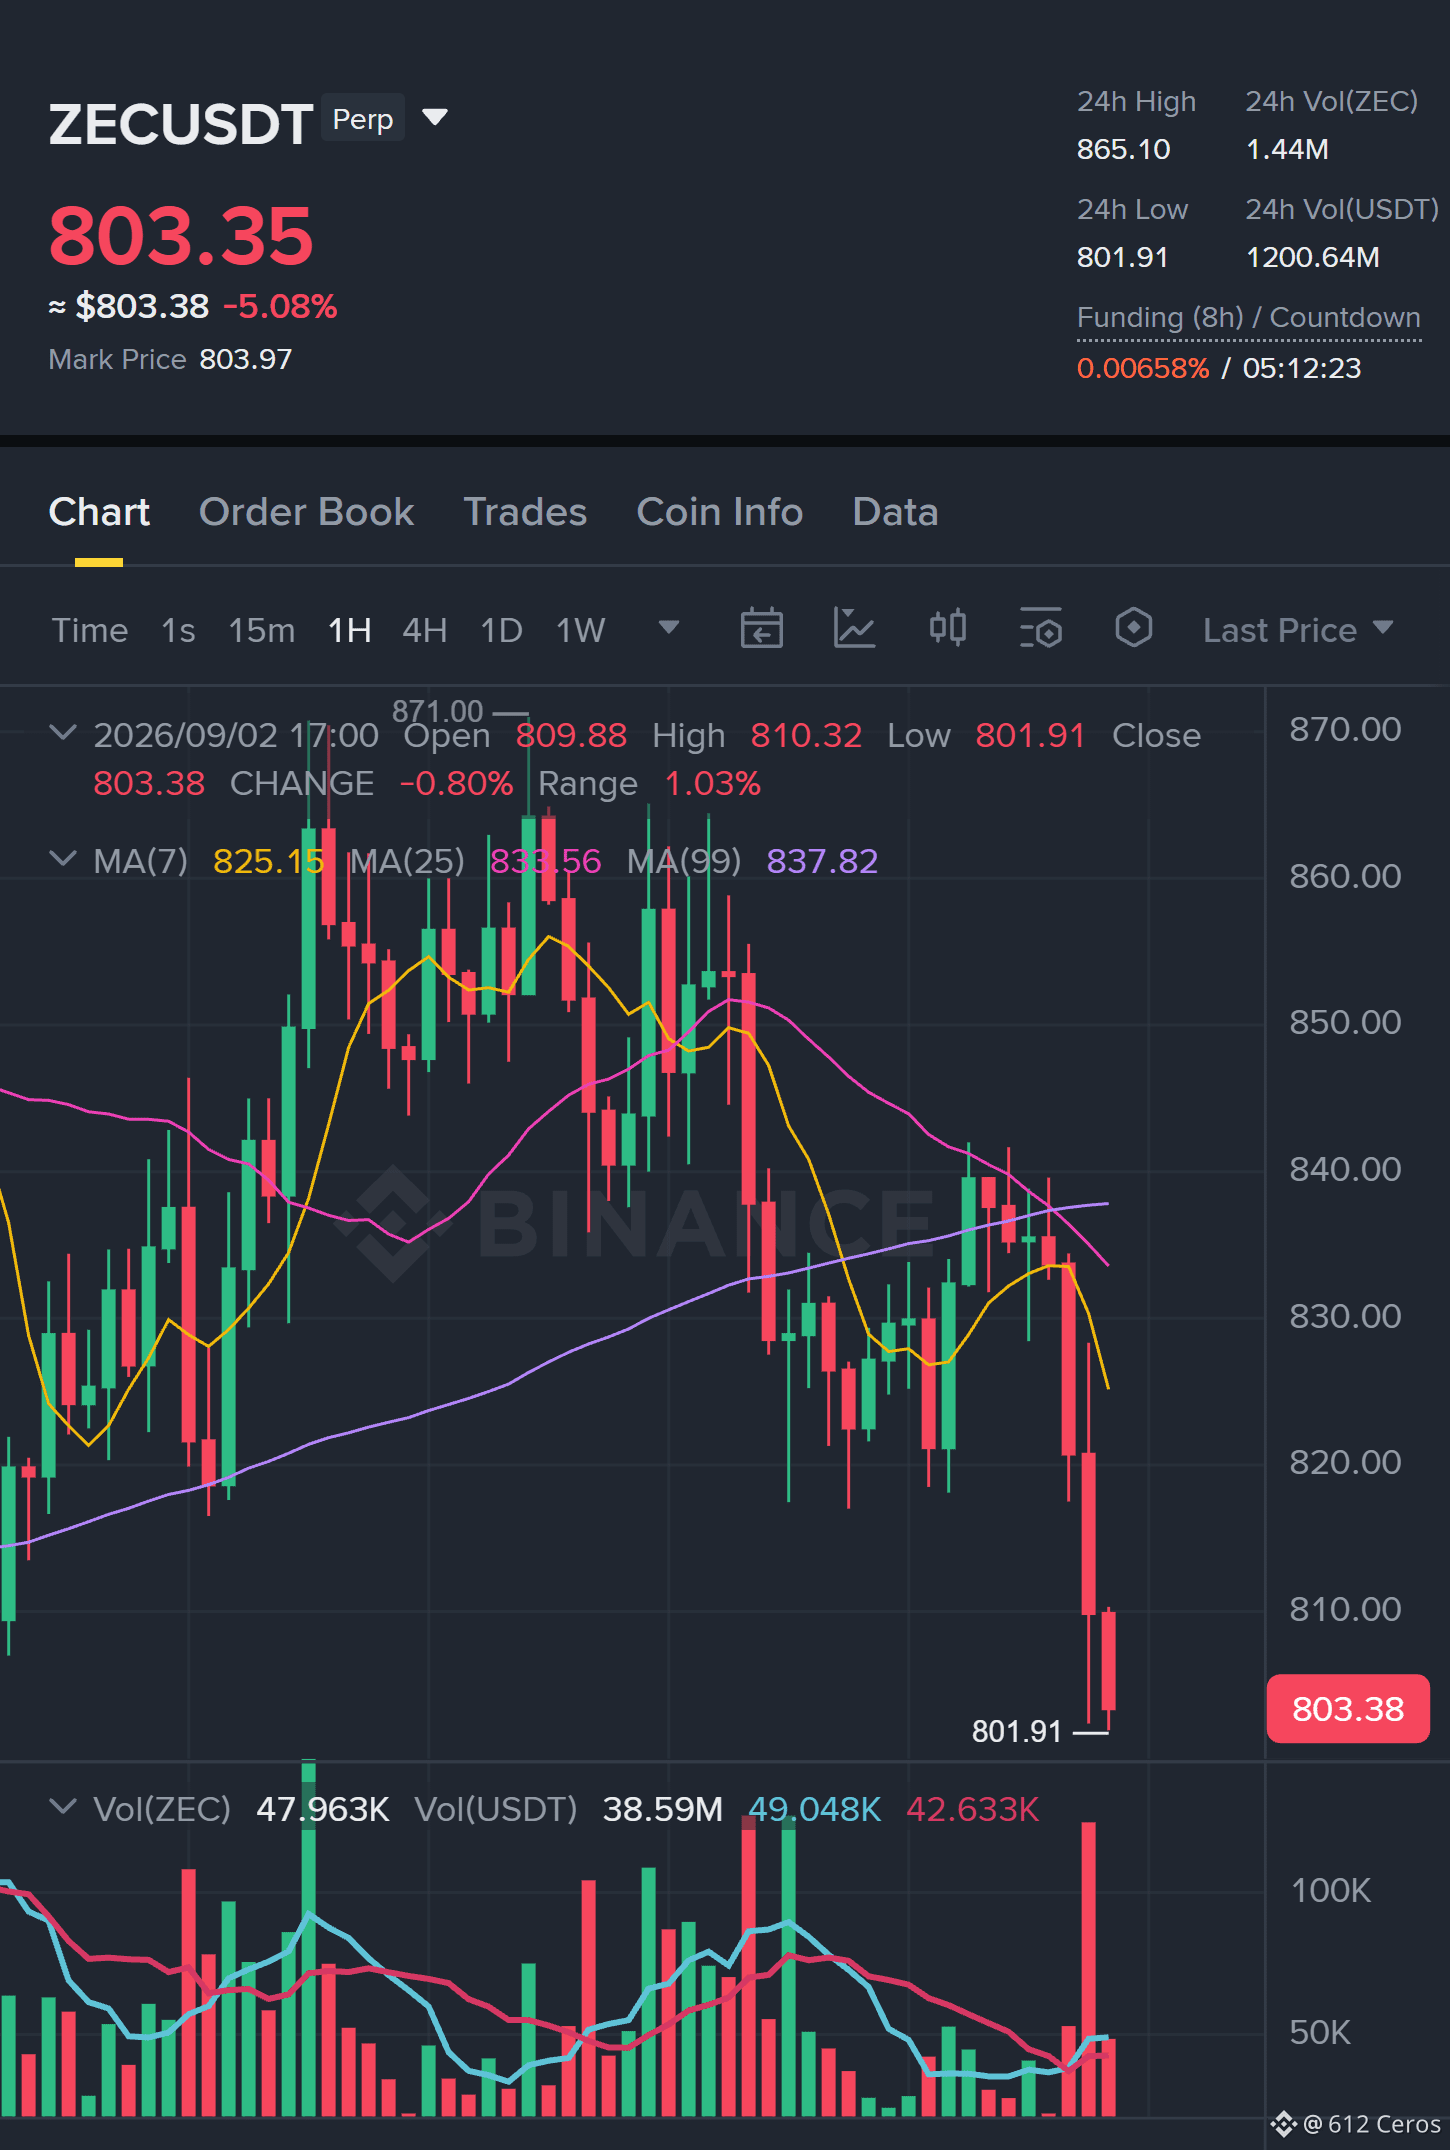The image size is (1450, 2150).
Task: Select the 1H timeframe
Action: (x=350, y=630)
